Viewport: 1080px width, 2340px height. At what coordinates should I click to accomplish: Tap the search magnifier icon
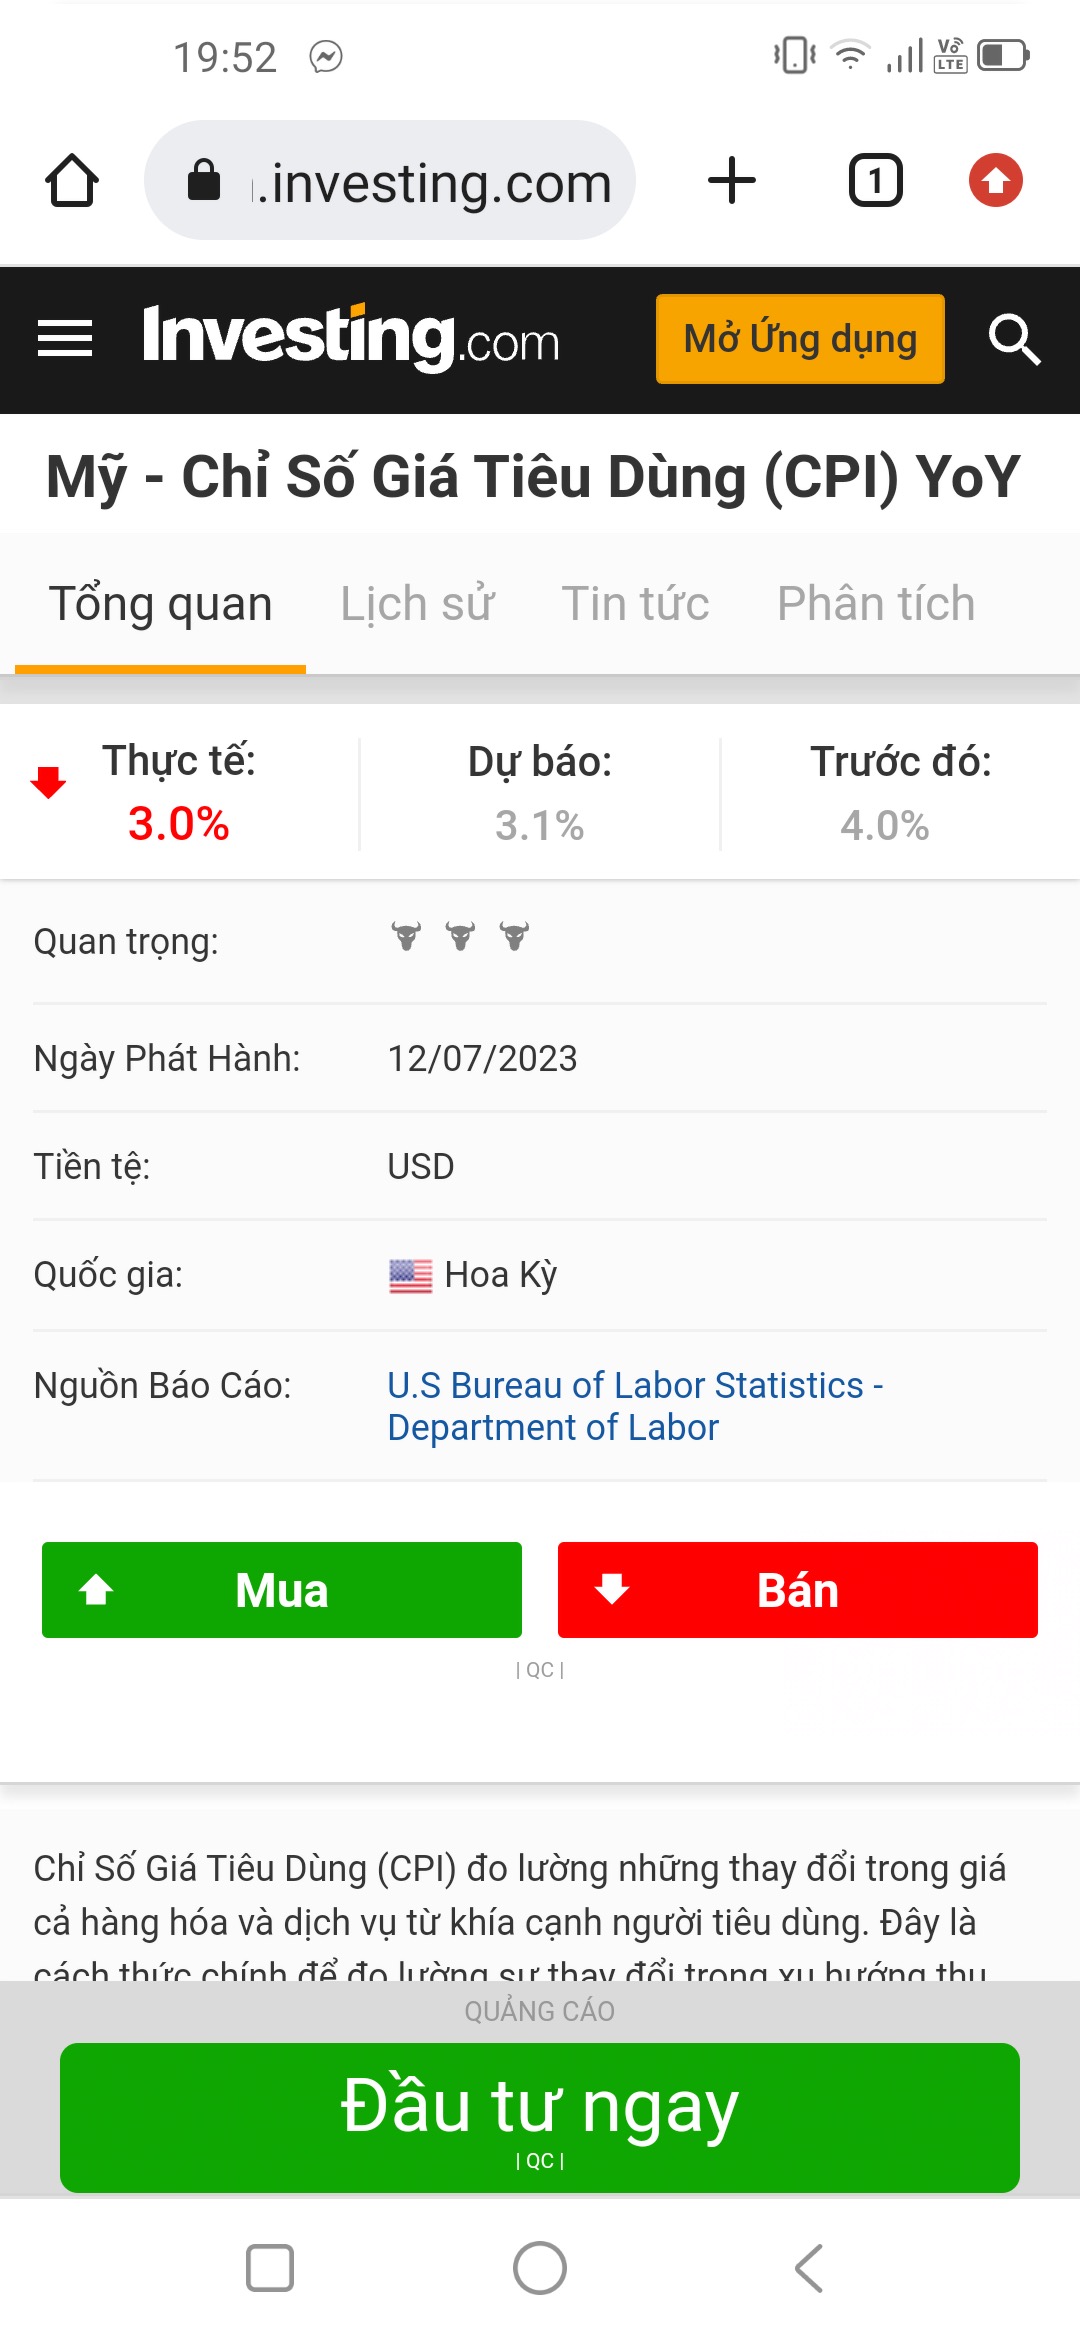click(x=1013, y=339)
